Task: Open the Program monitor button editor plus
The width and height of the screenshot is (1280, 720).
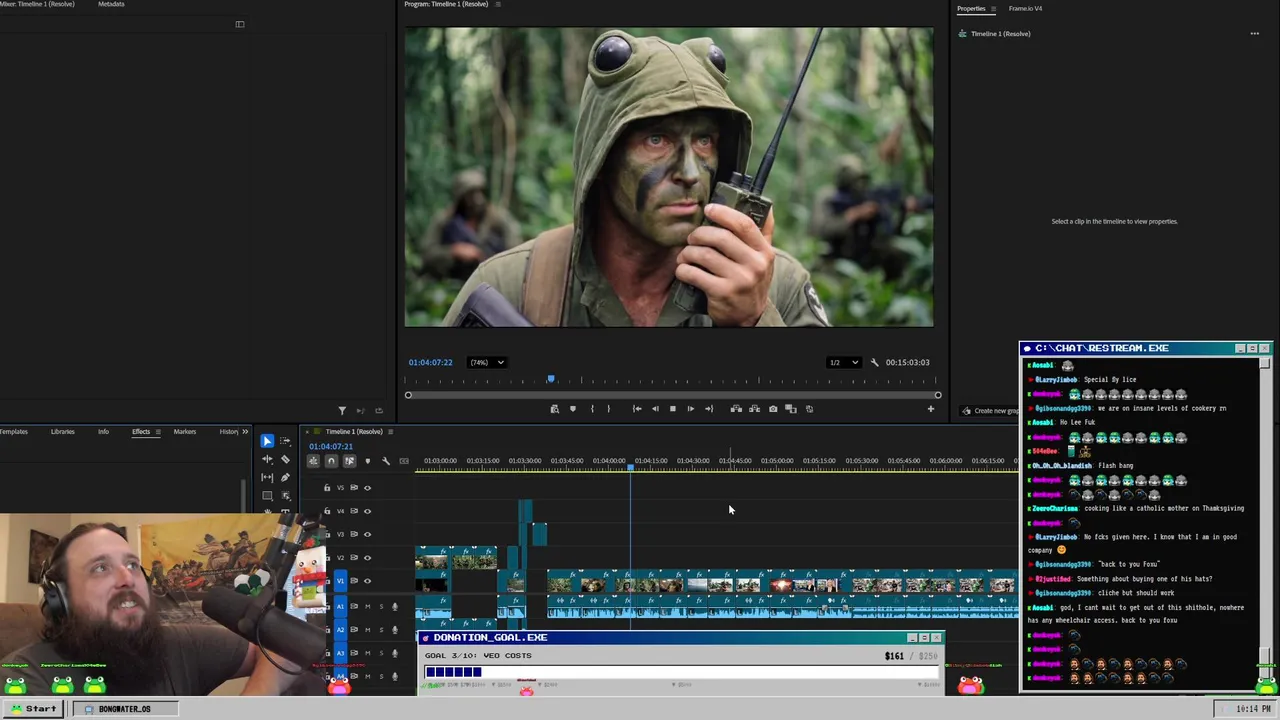Action: (x=930, y=409)
